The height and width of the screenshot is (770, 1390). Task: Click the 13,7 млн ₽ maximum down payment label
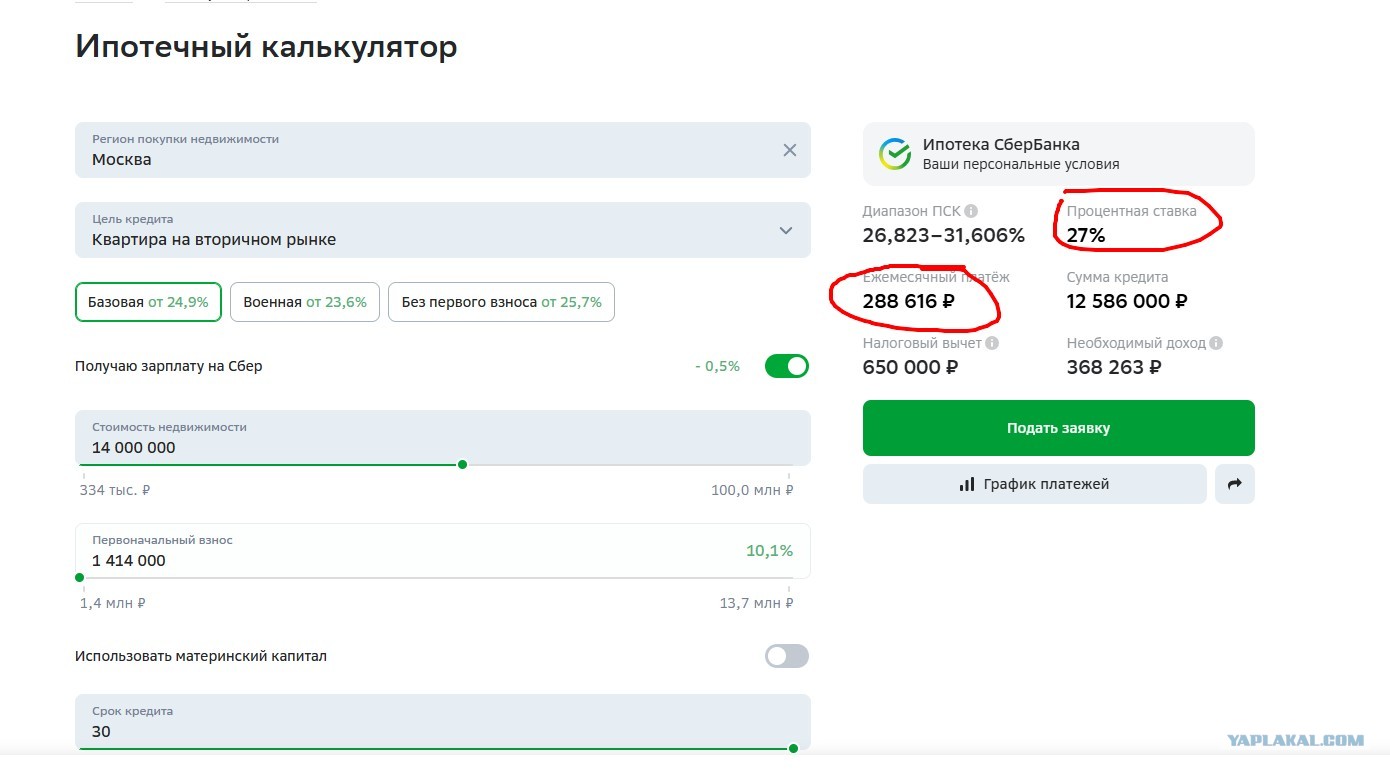click(x=757, y=603)
